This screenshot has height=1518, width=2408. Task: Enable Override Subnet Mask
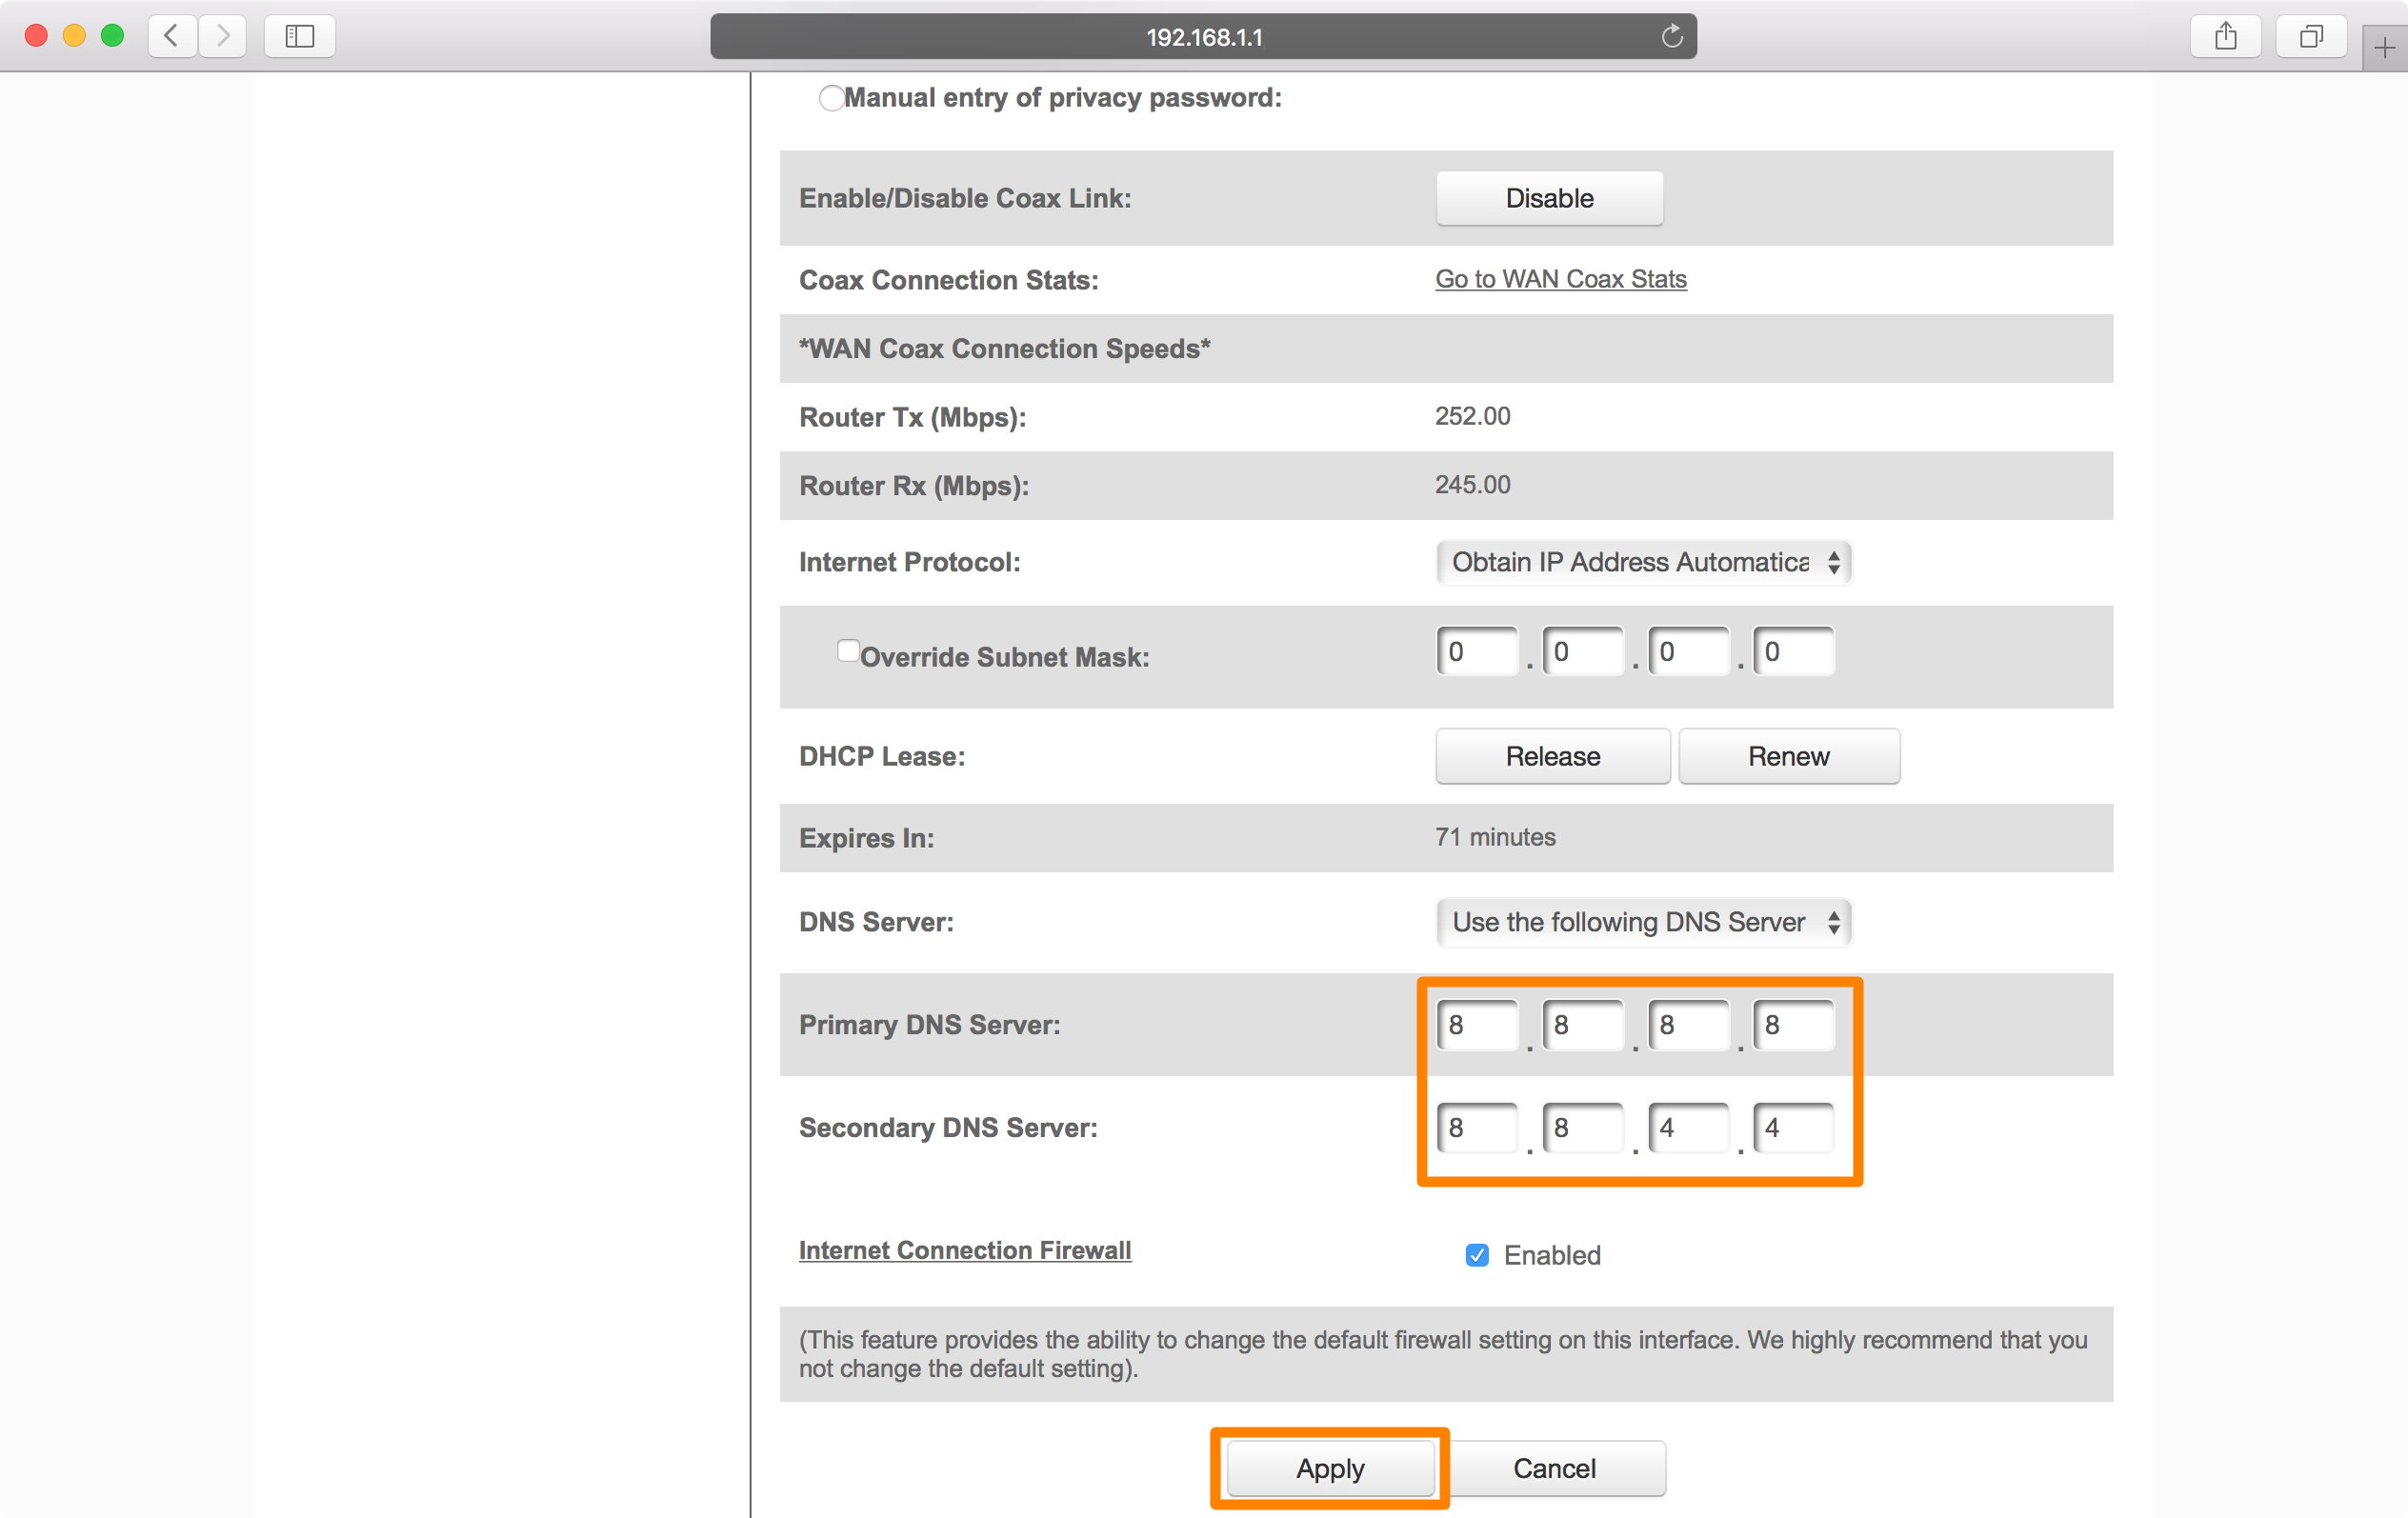coord(848,650)
